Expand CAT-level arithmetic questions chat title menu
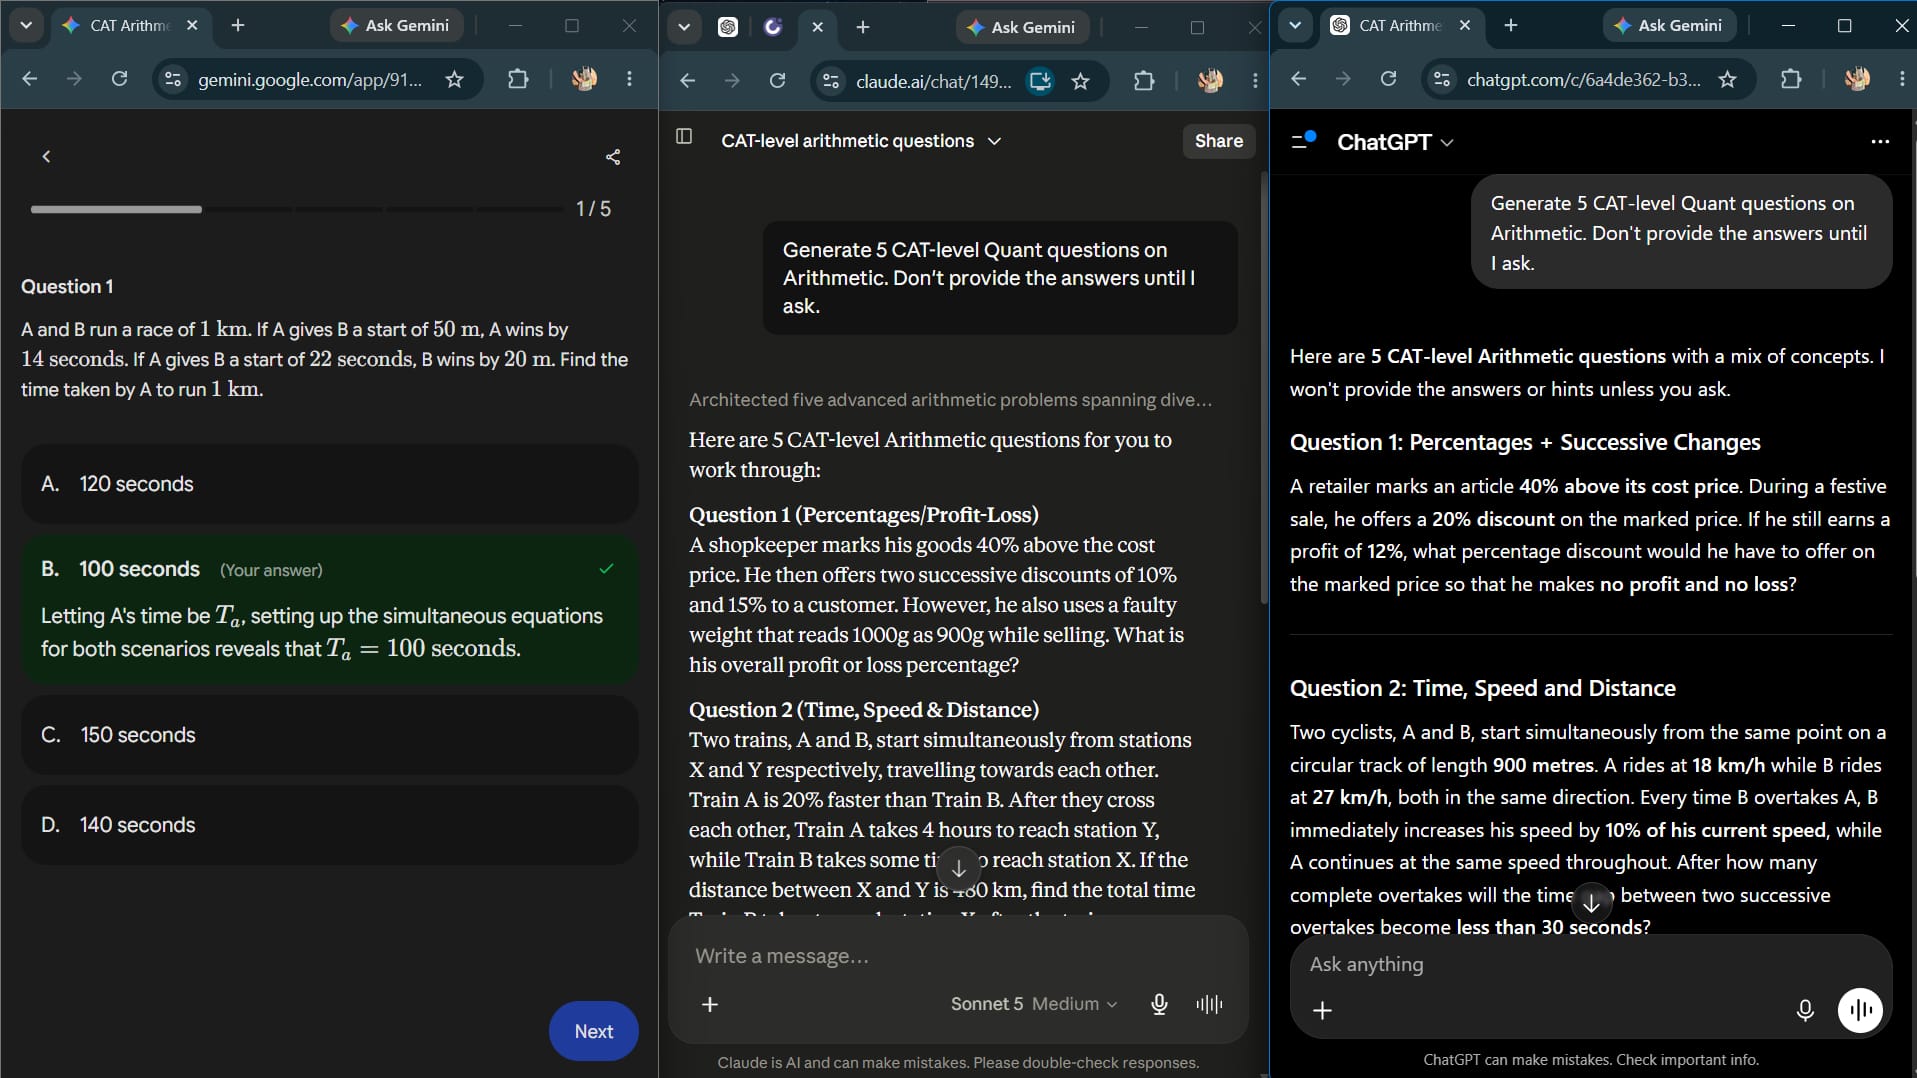The image size is (1917, 1078). point(861,141)
